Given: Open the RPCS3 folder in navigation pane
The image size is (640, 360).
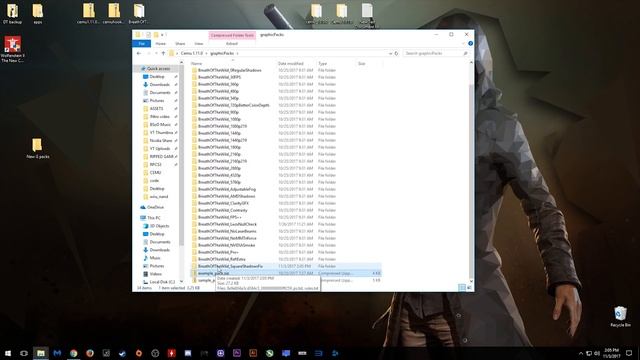Looking at the screenshot, I should click(x=156, y=164).
